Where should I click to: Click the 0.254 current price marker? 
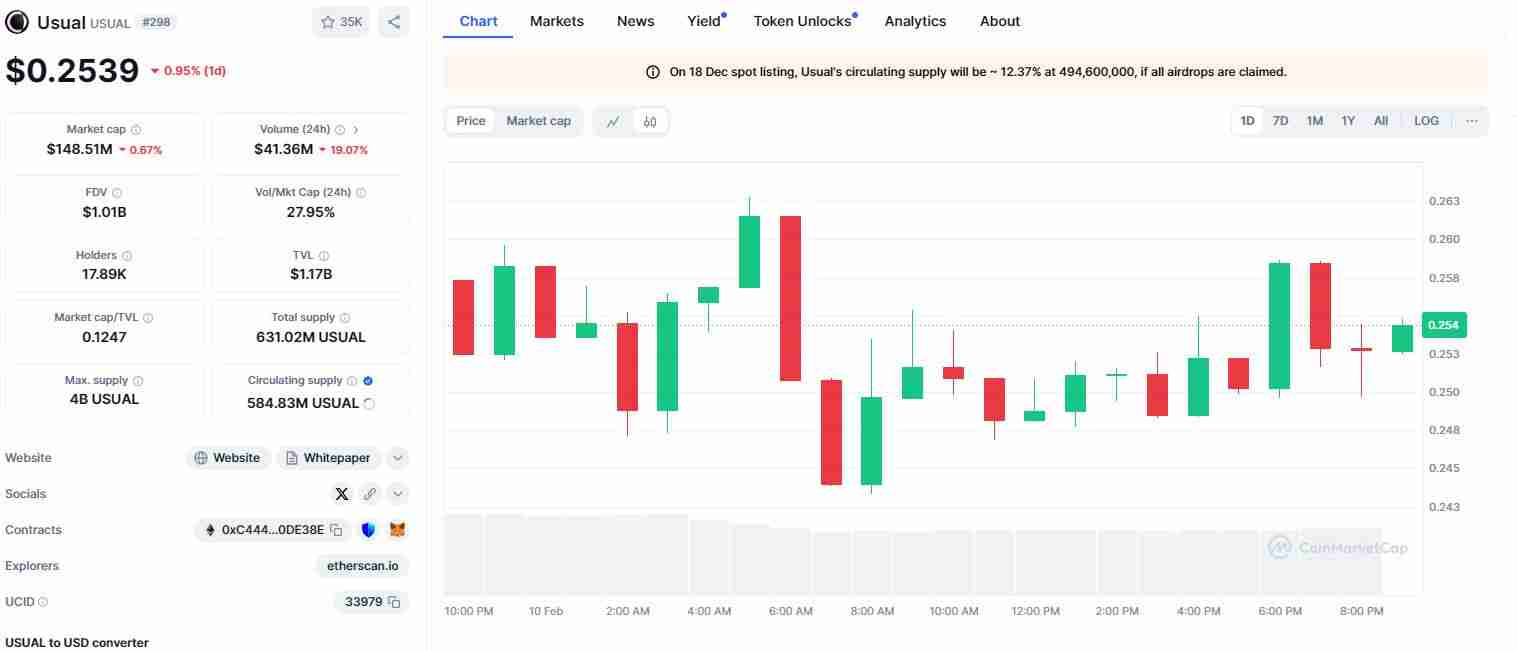[1442, 325]
